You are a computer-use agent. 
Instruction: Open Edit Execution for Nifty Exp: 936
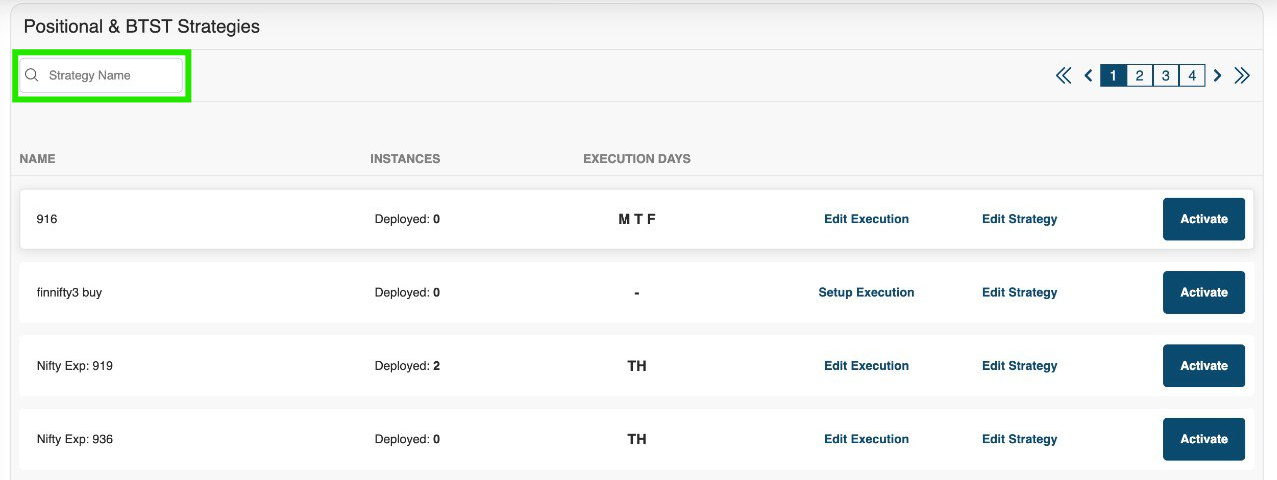(866, 439)
